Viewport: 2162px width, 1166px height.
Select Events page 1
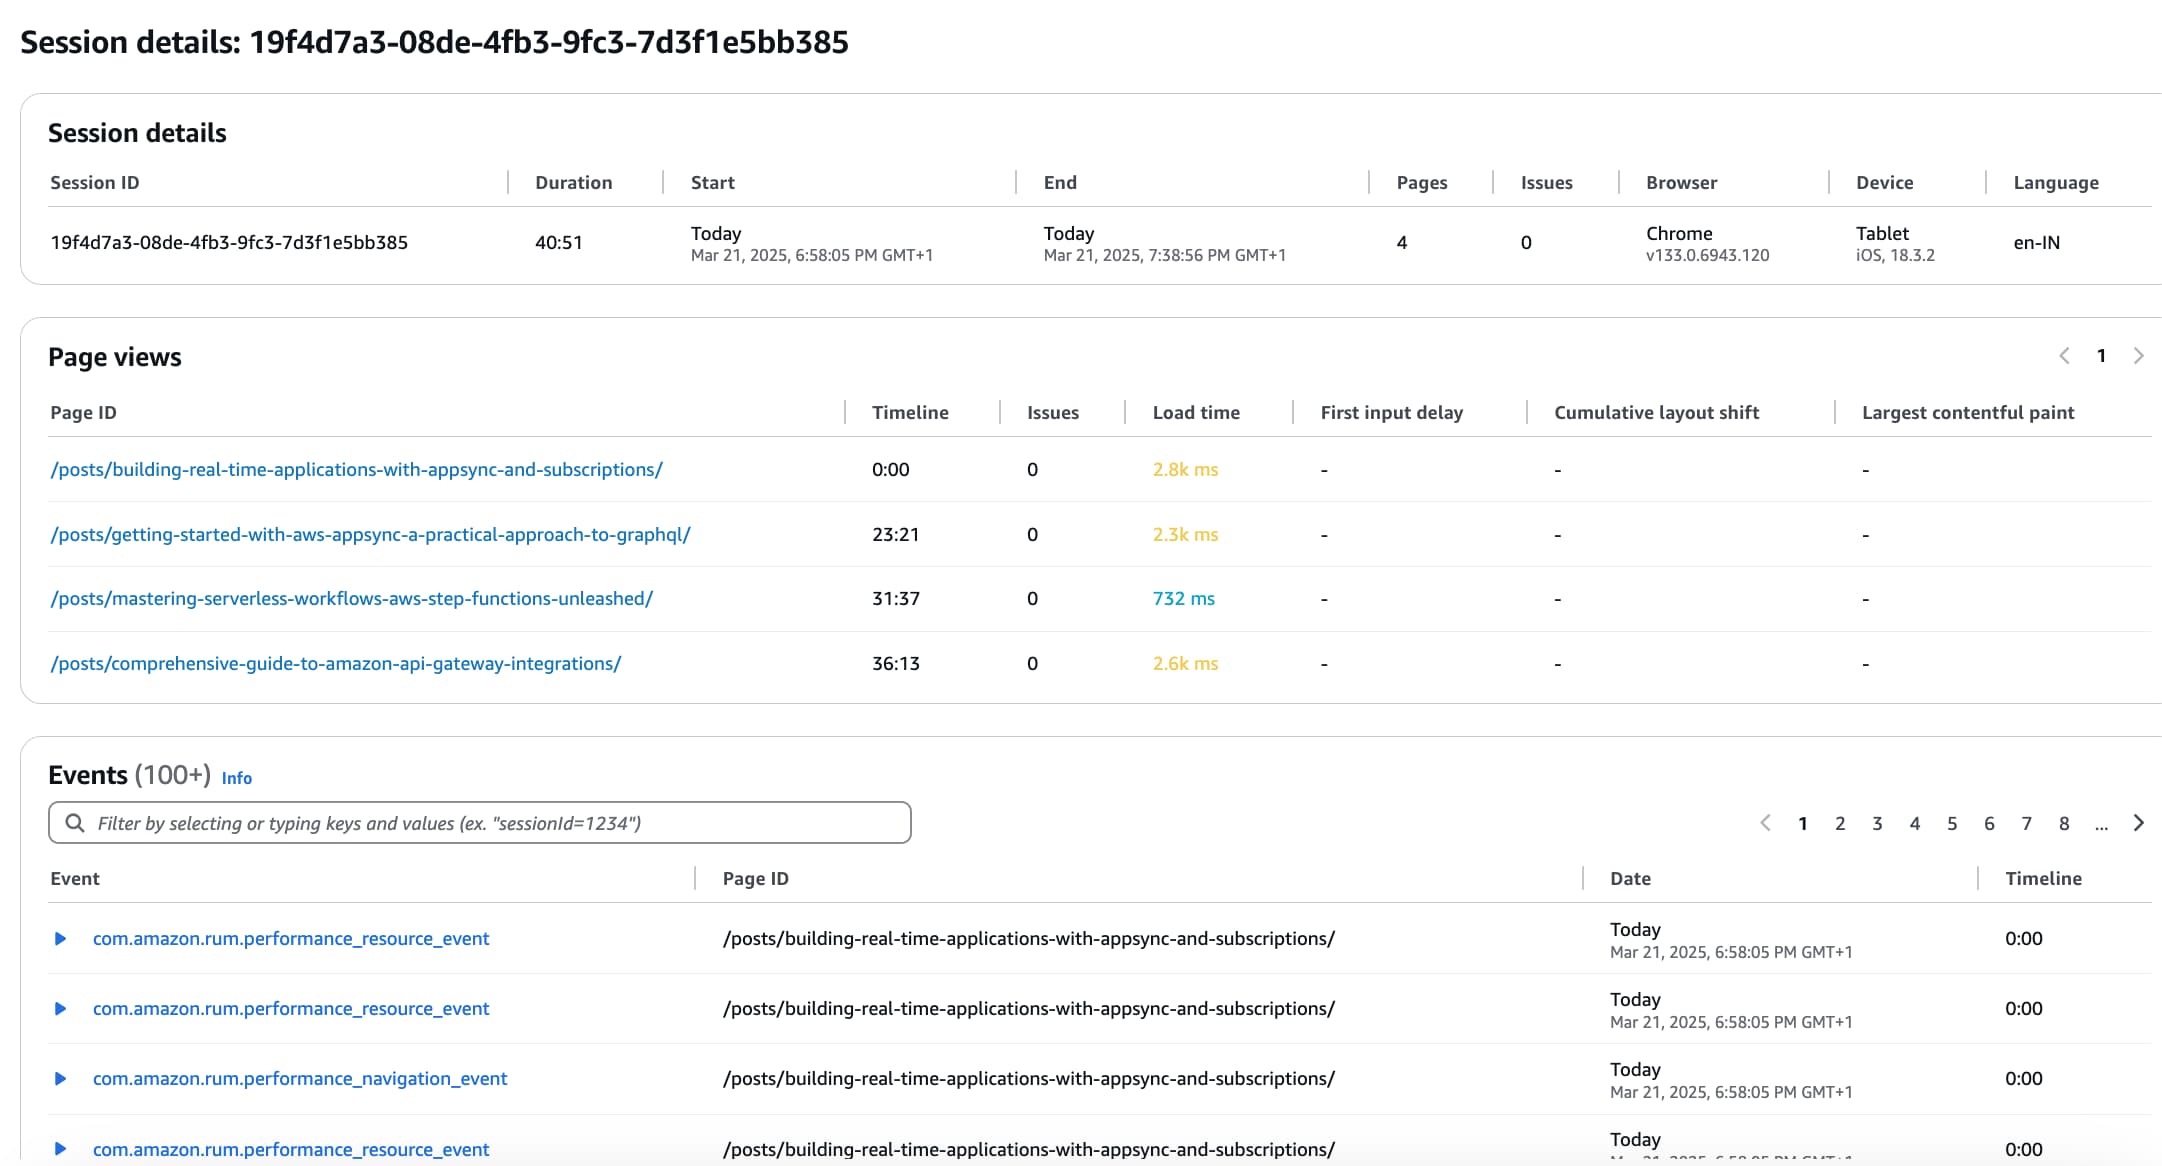coord(1803,824)
